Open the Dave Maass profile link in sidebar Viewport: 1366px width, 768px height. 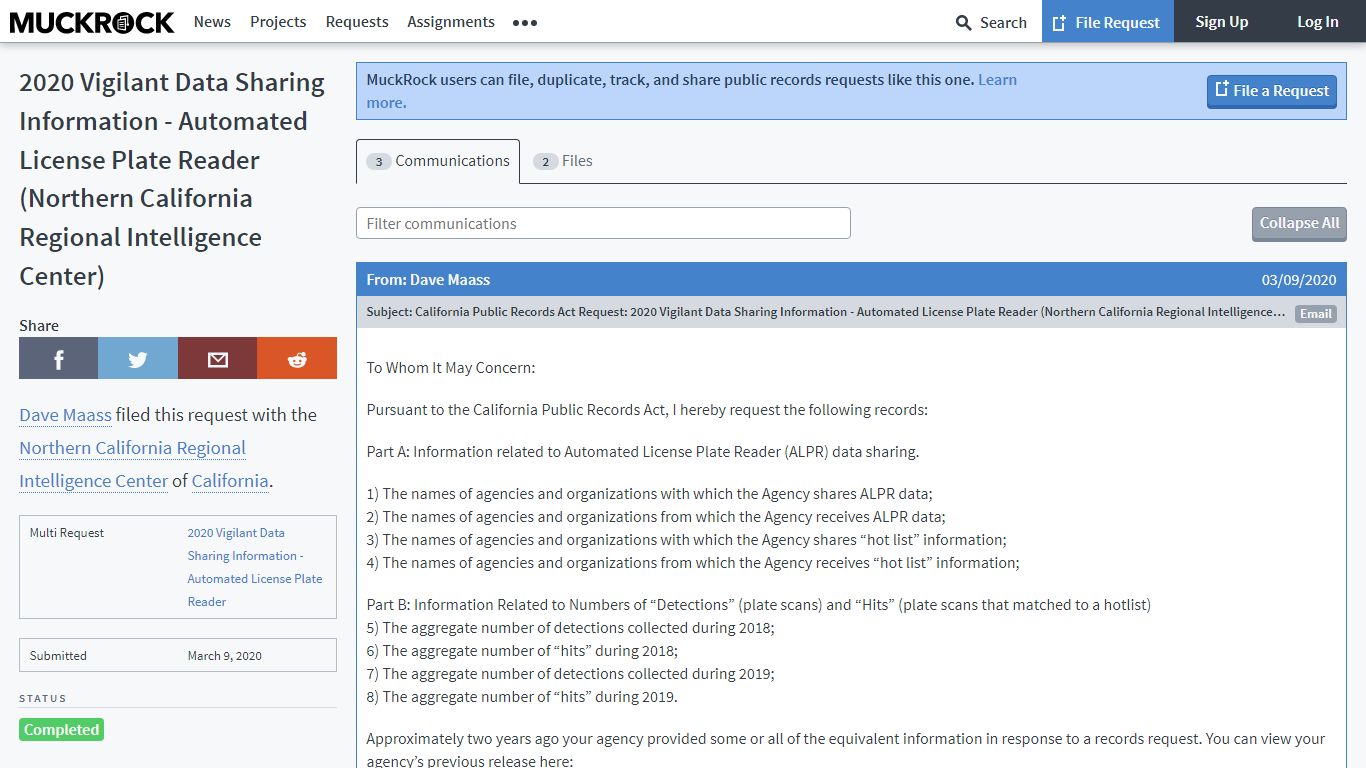[x=65, y=415]
